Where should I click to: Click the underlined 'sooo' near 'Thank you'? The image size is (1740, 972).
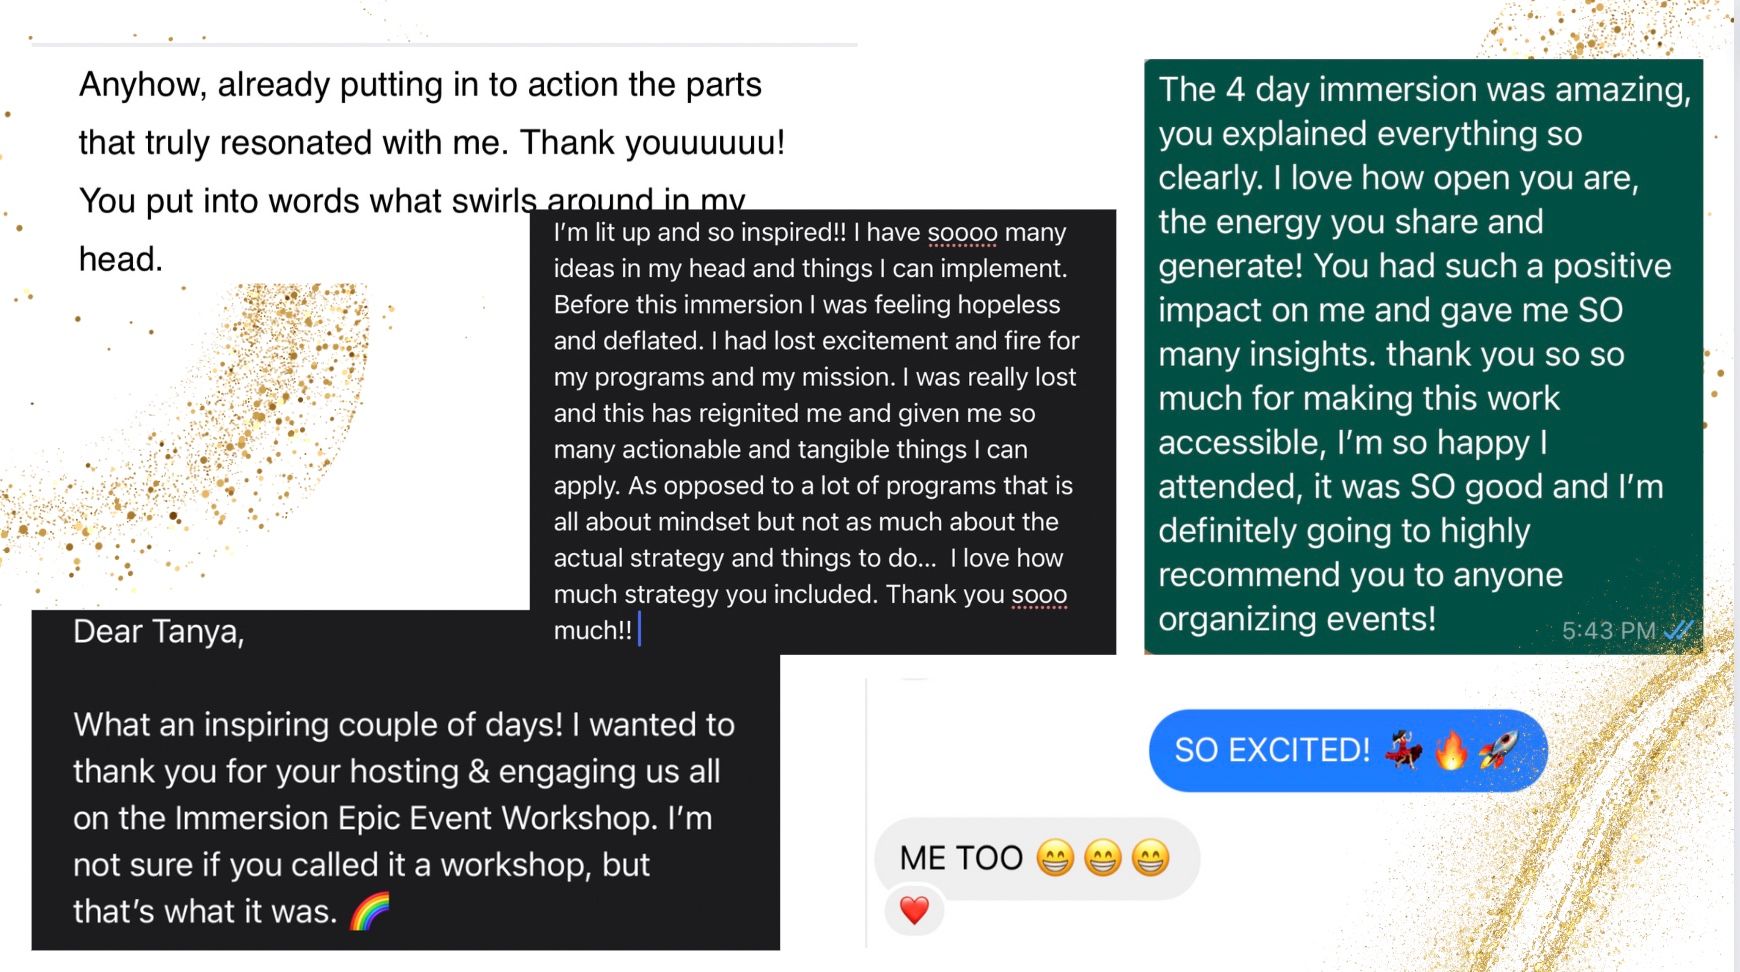(1039, 595)
